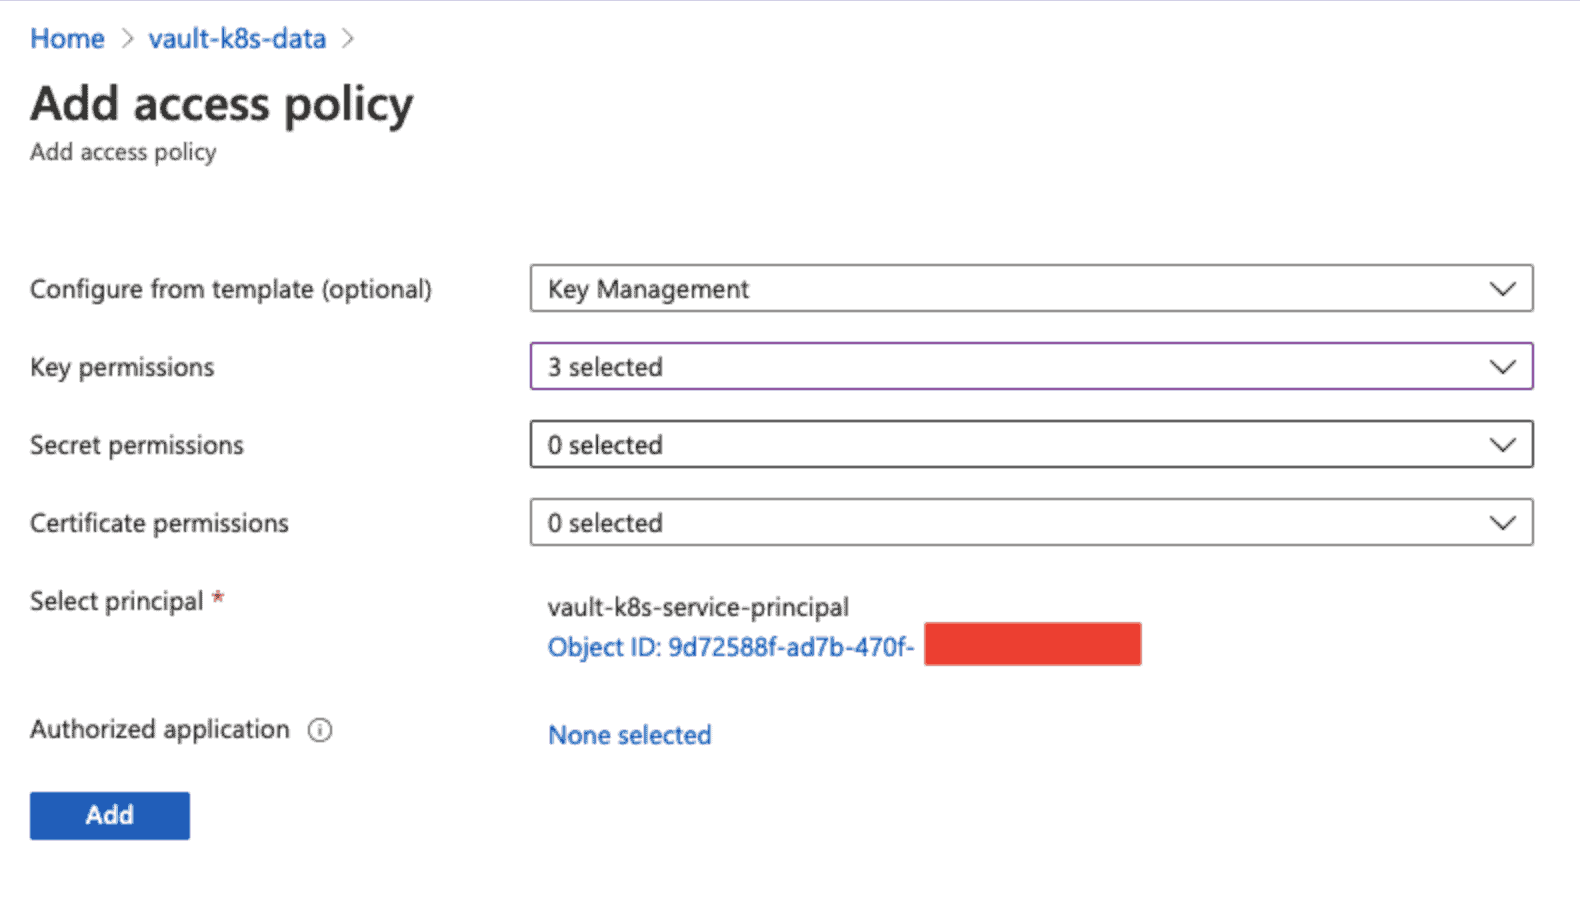The width and height of the screenshot is (1580, 904).
Task: Expand Secret permissions dropdown
Action: tap(1031, 444)
